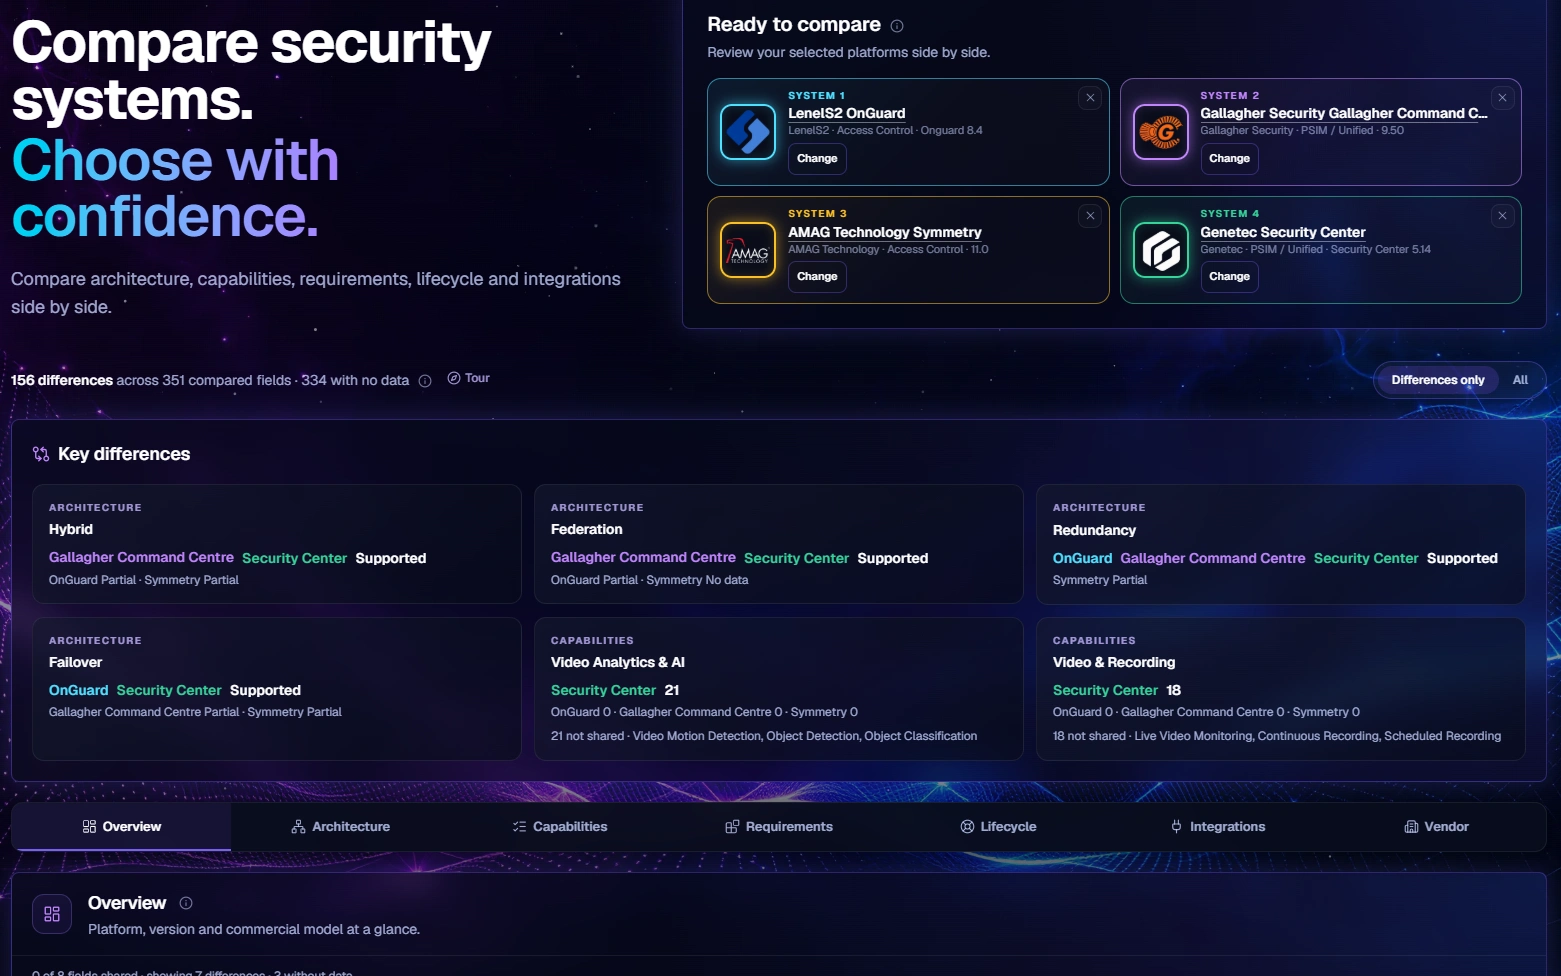This screenshot has height=976, width=1561.
Task: Click the 156 differences count text
Action: 62,381
